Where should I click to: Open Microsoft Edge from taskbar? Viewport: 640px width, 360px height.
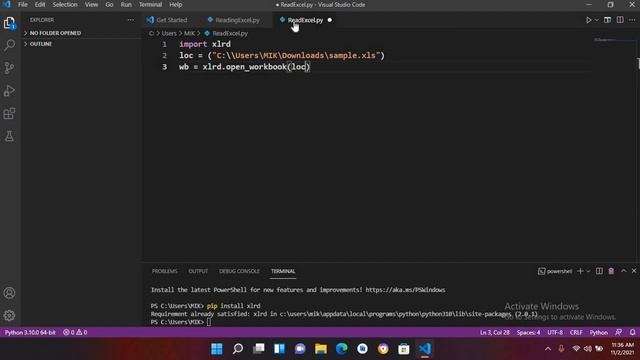(x=342, y=349)
